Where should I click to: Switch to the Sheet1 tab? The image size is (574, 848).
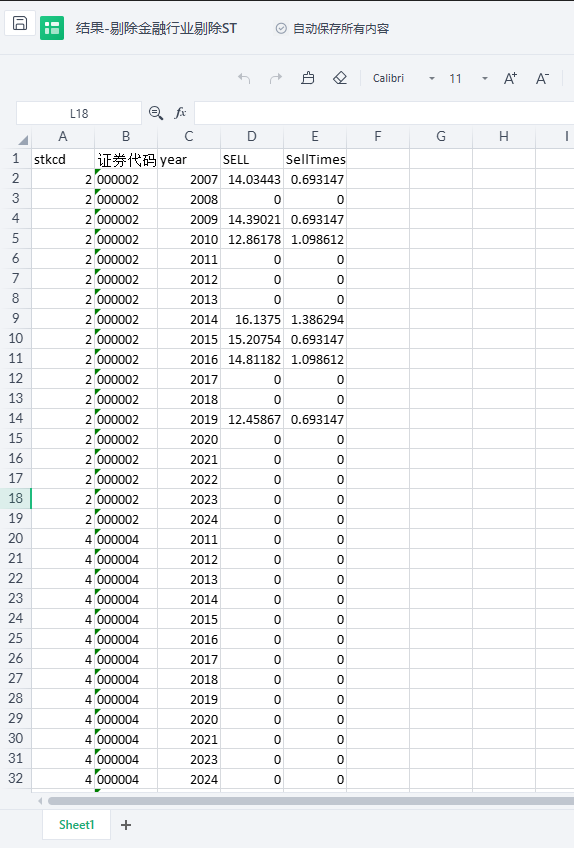coord(76,825)
